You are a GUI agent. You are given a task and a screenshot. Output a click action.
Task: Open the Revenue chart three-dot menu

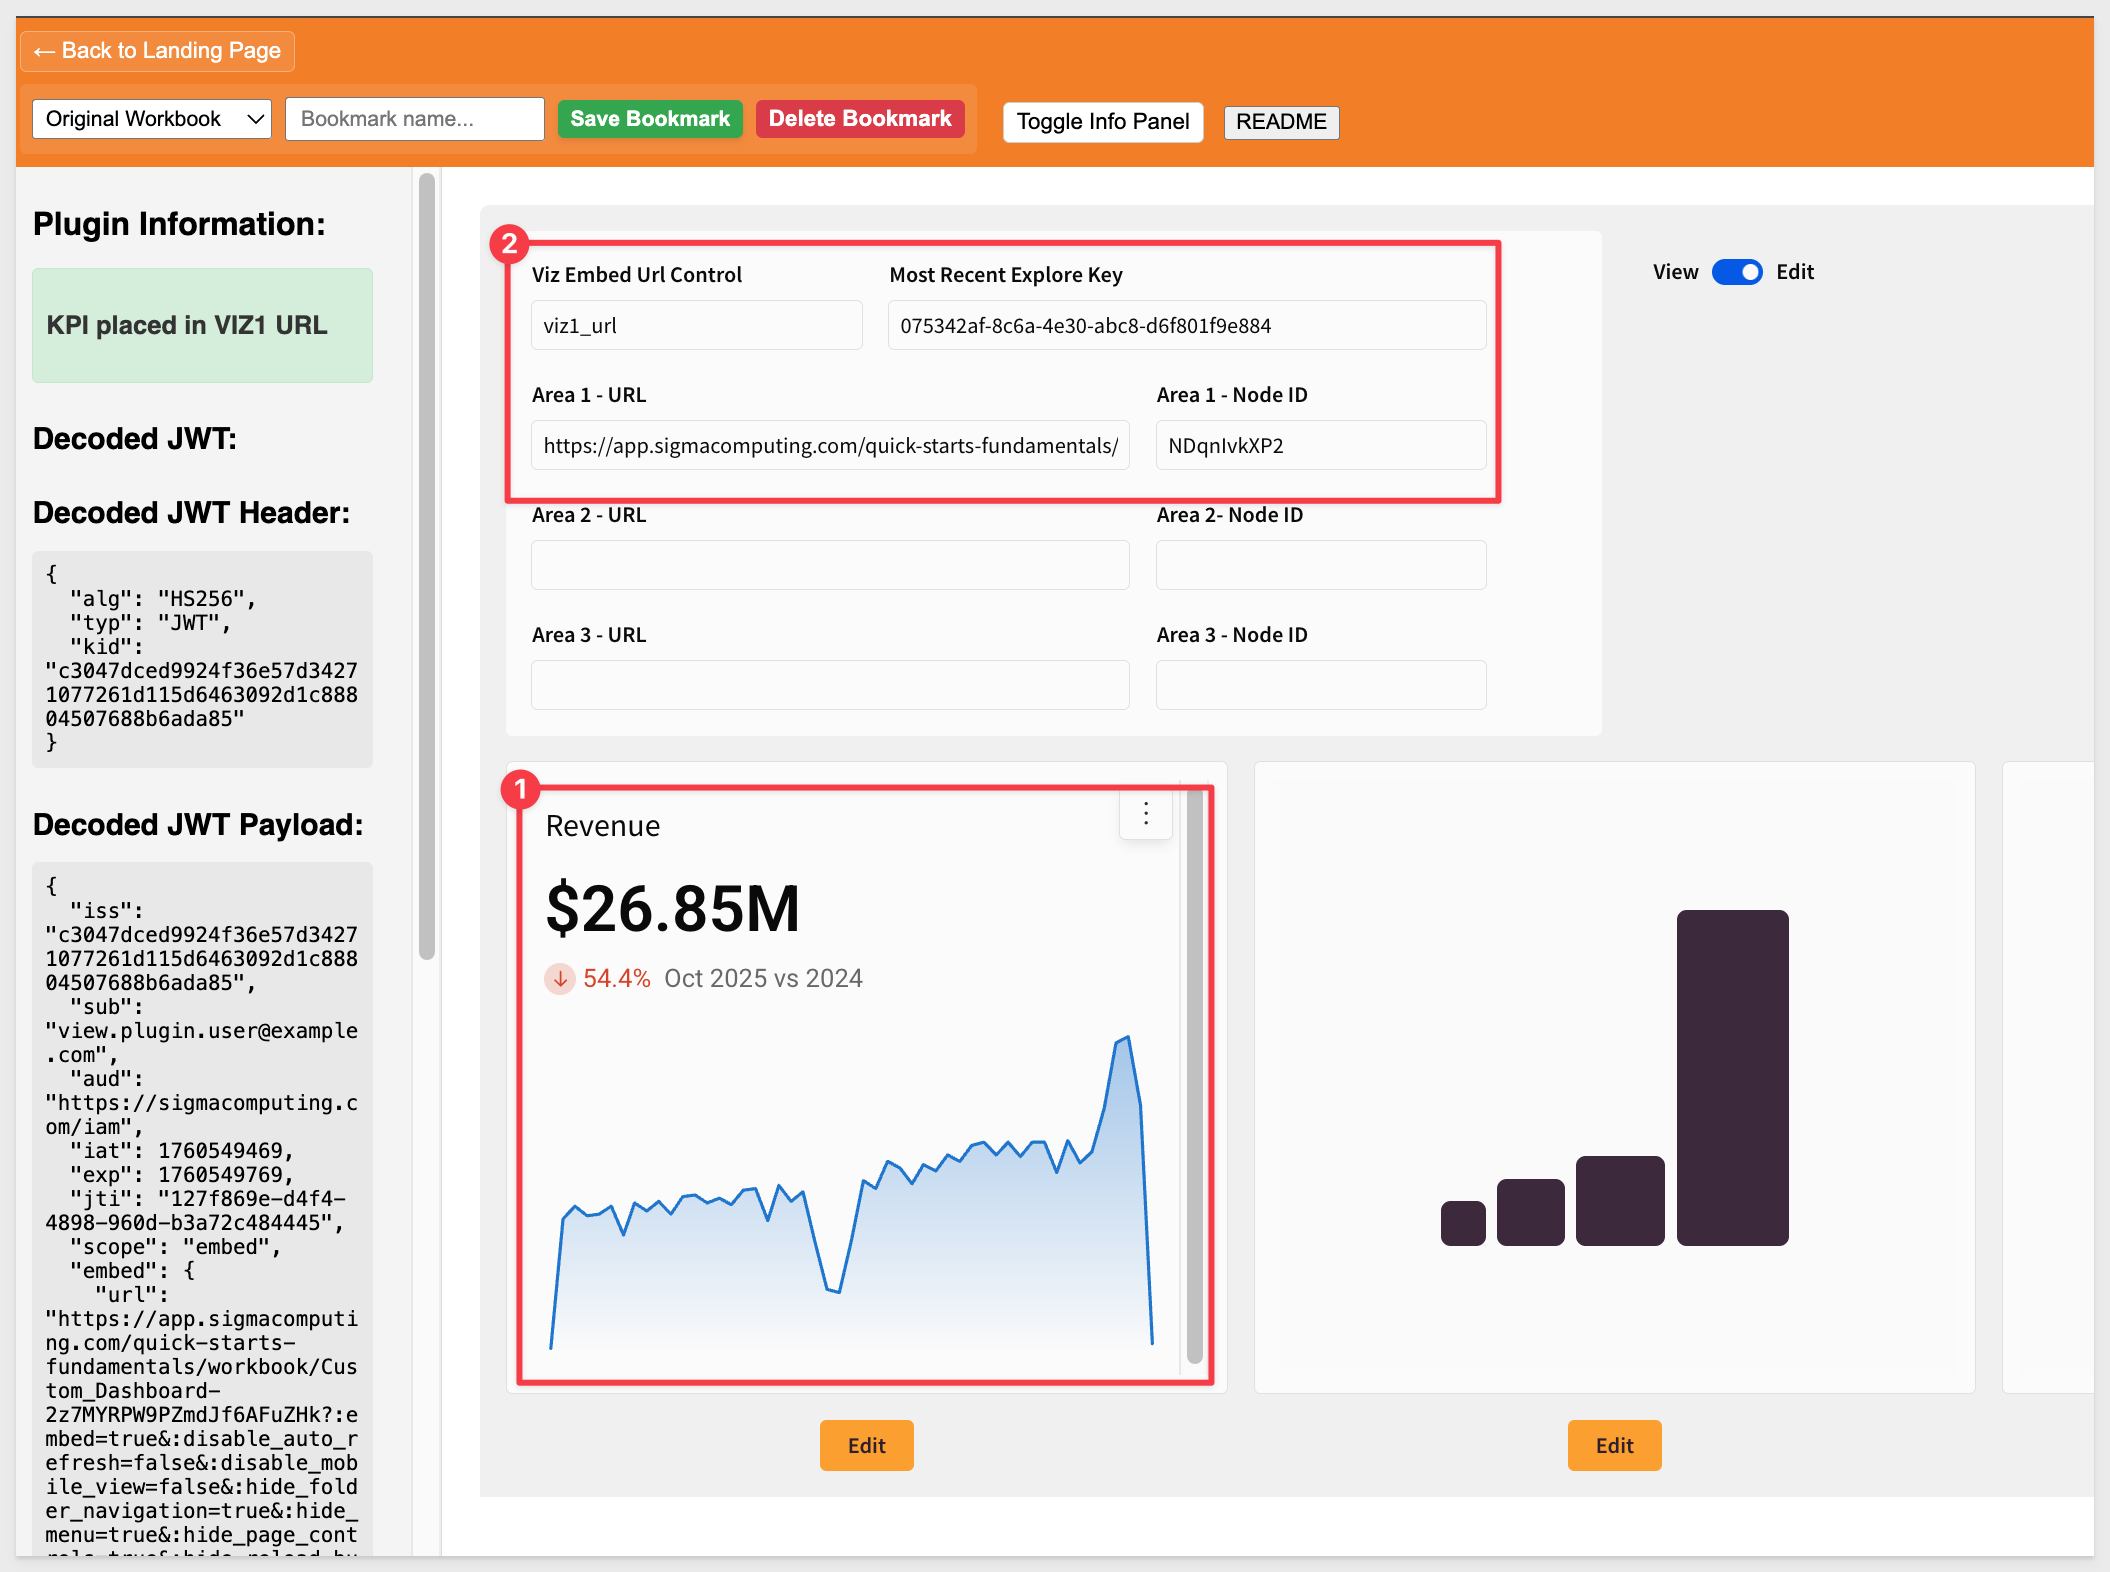point(1145,813)
